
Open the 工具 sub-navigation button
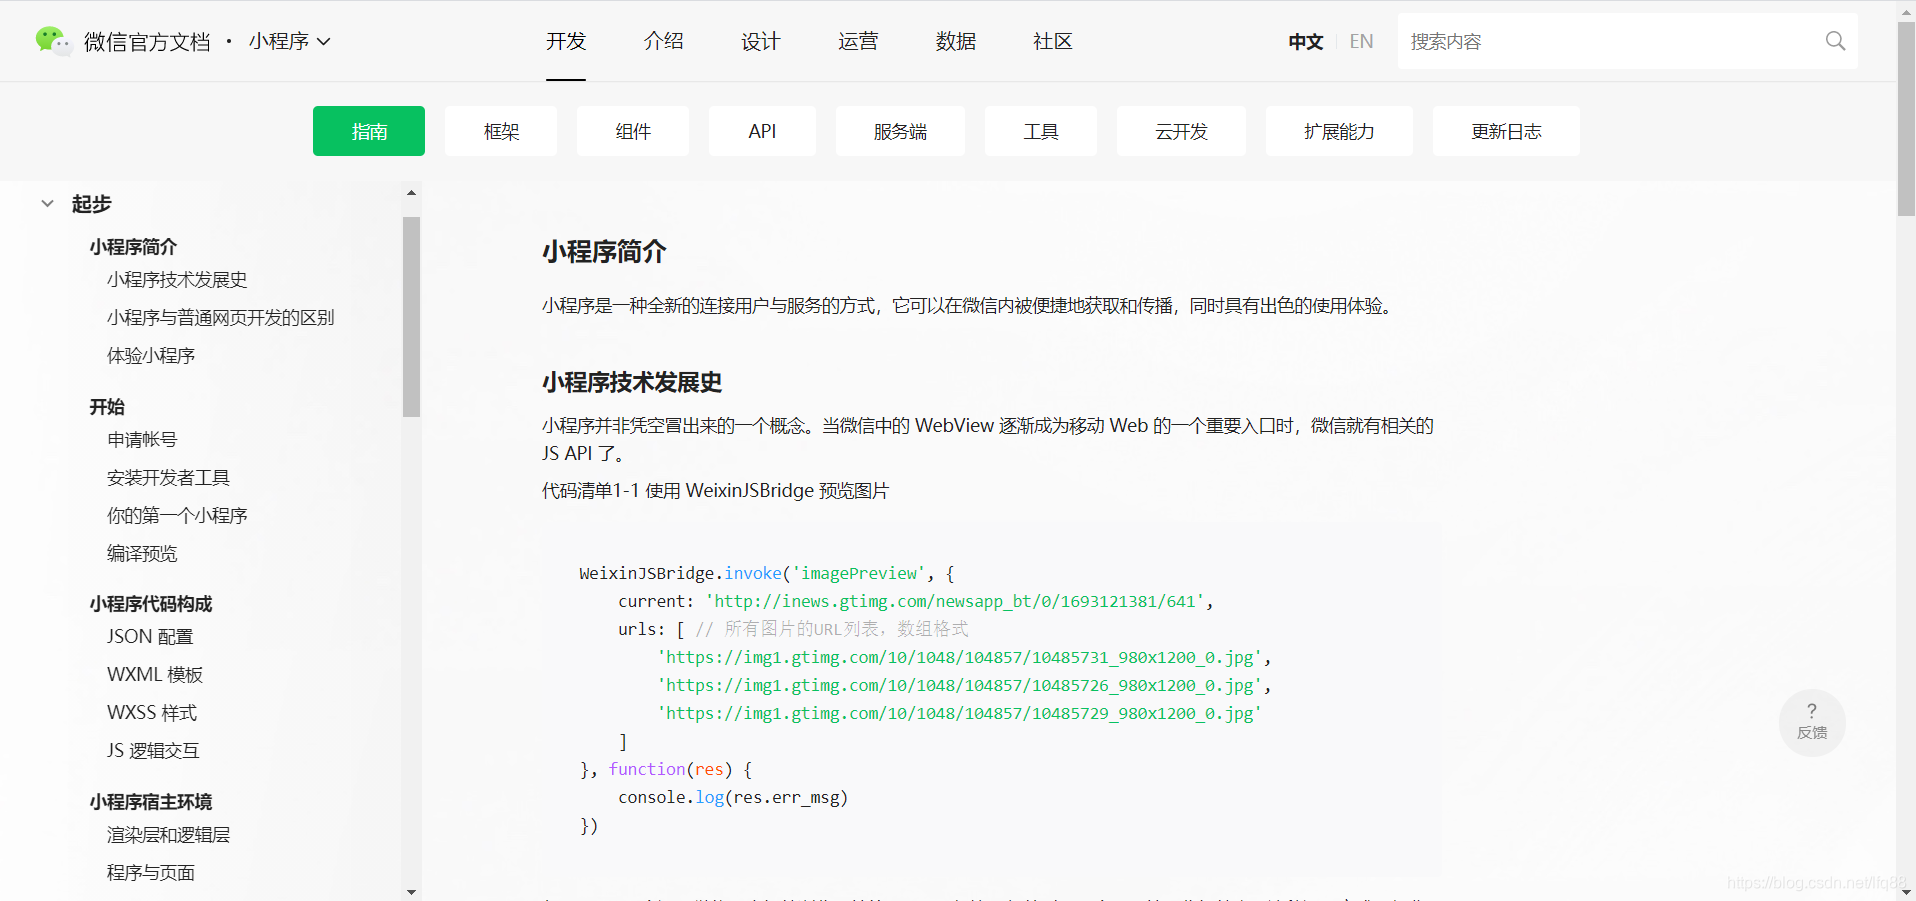click(x=1041, y=131)
